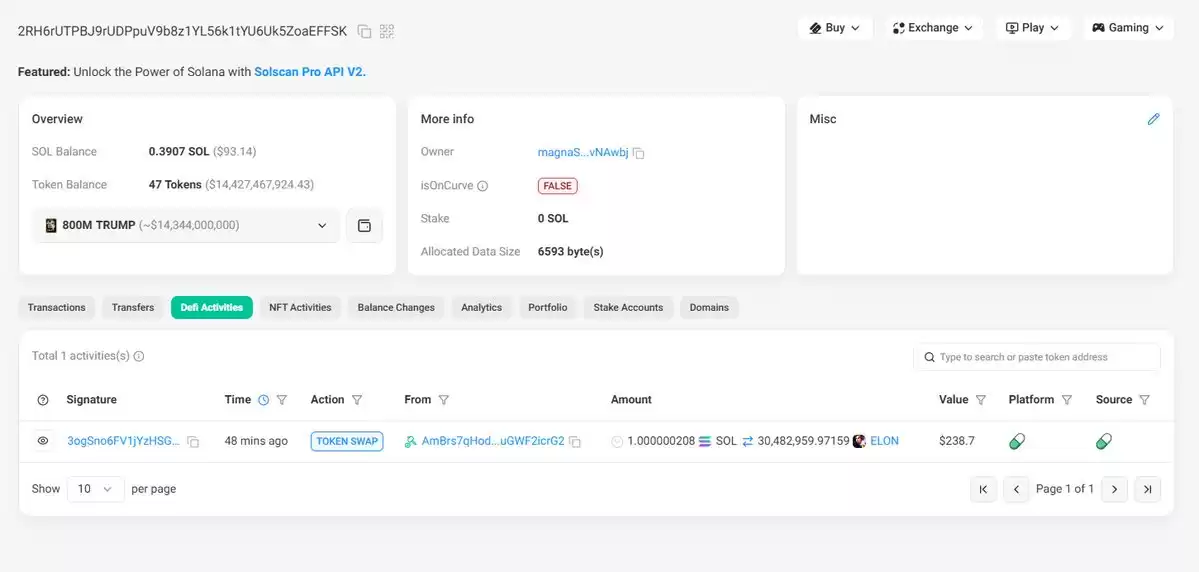Click the source pill icon in row

point(1103,441)
